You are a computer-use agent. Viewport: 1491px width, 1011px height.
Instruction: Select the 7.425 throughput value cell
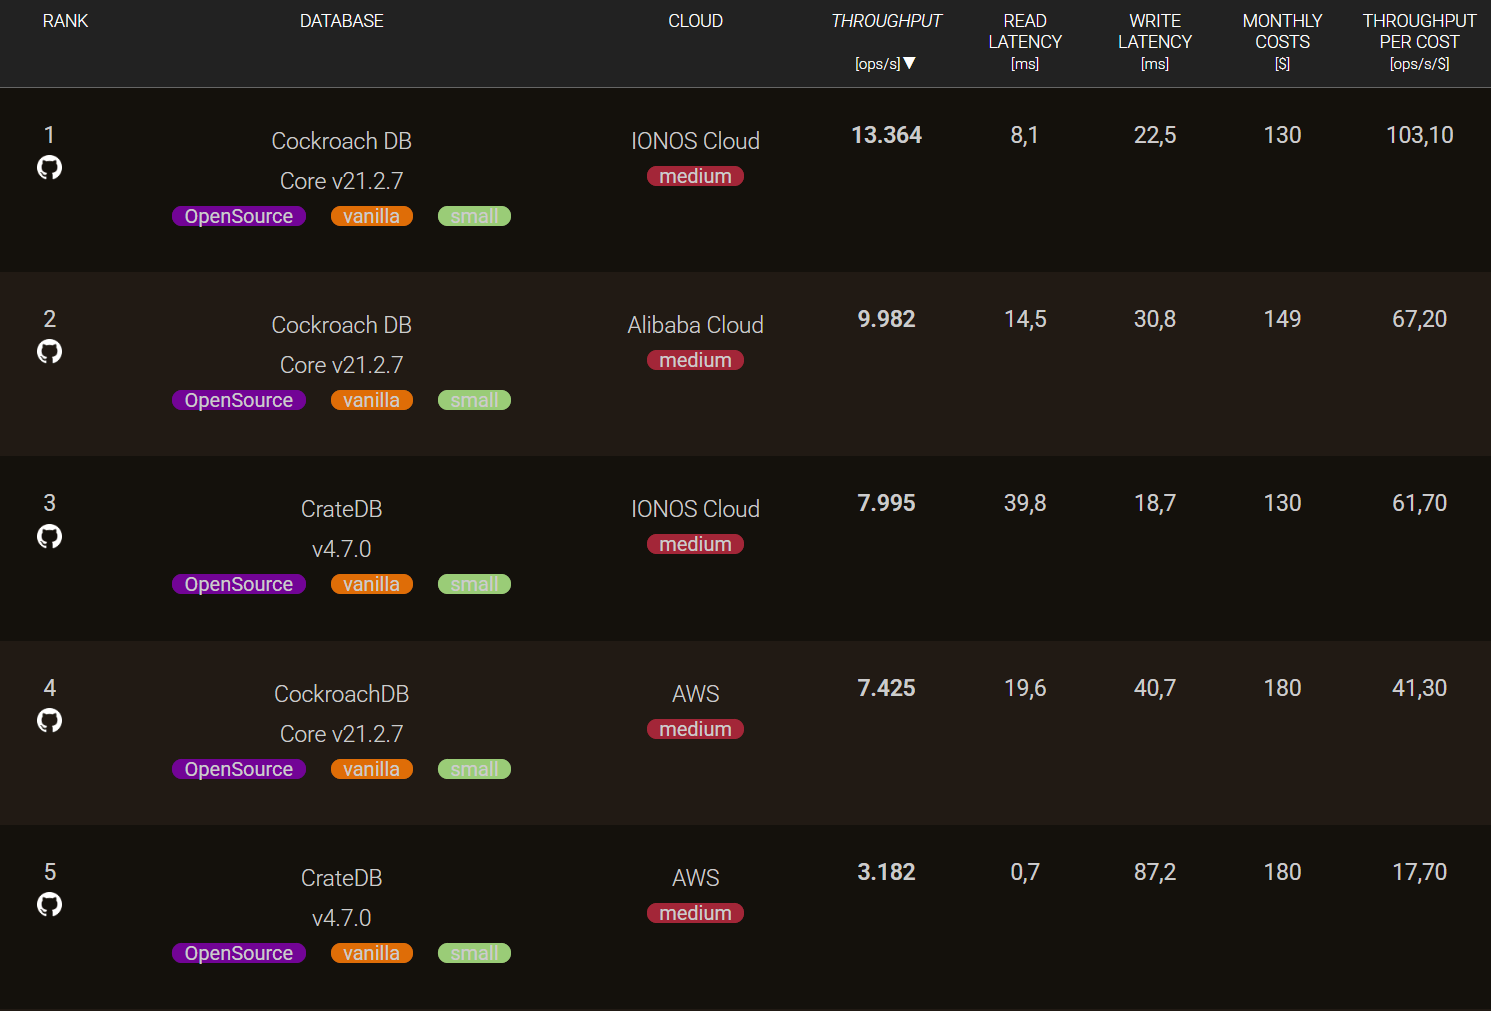[x=886, y=688]
